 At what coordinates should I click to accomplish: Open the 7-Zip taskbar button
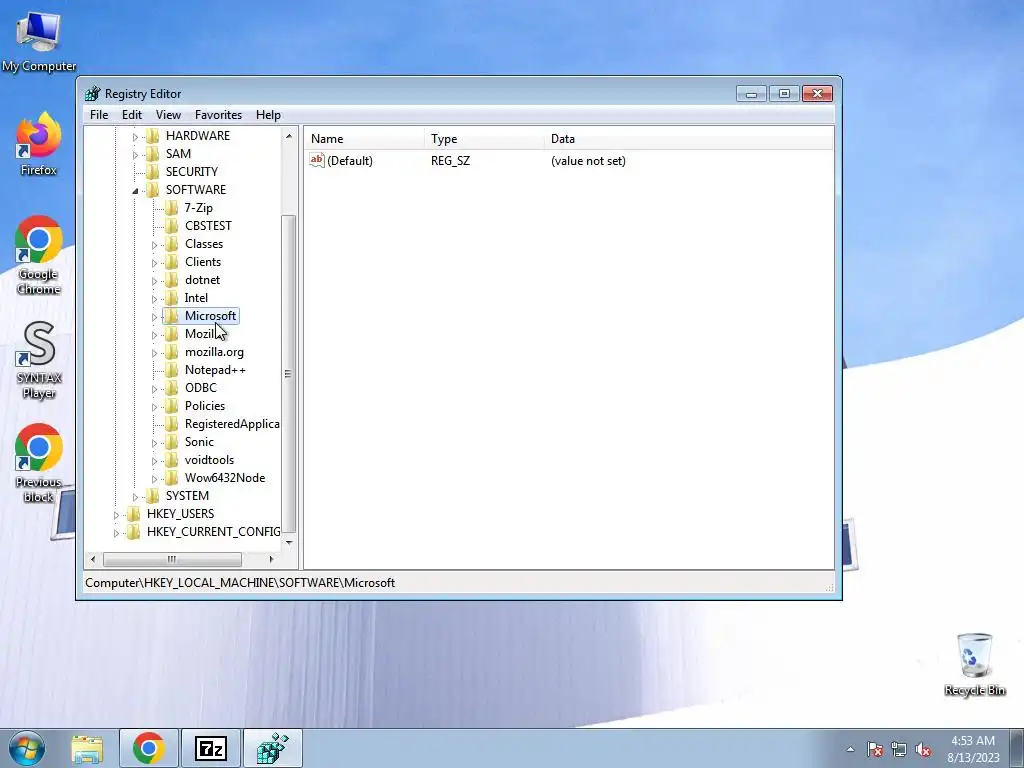click(211, 749)
